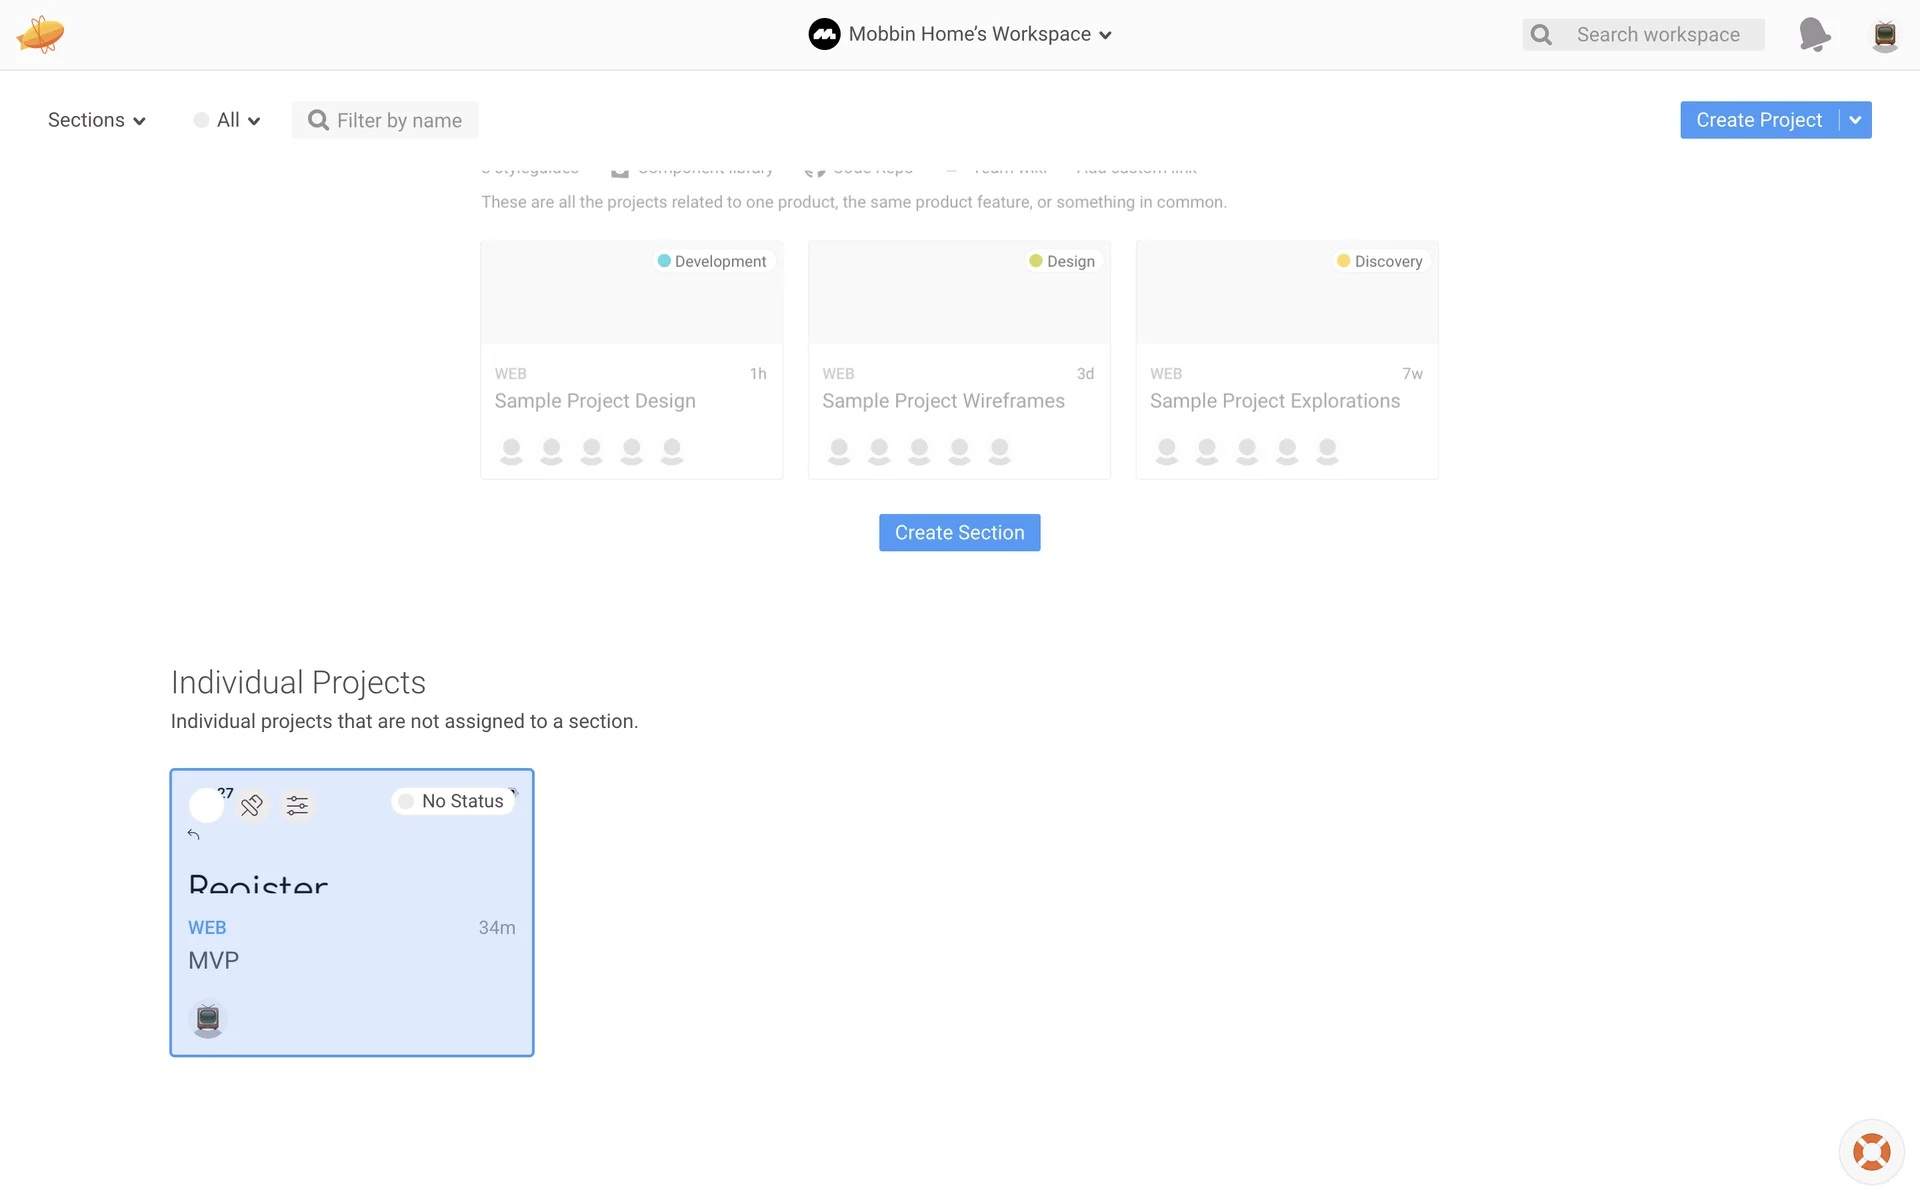The width and height of the screenshot is (1920, 1200).
Task: Click the Mobbin workspace logo icon
Action: pyautogui.click(x=824, y=34)
